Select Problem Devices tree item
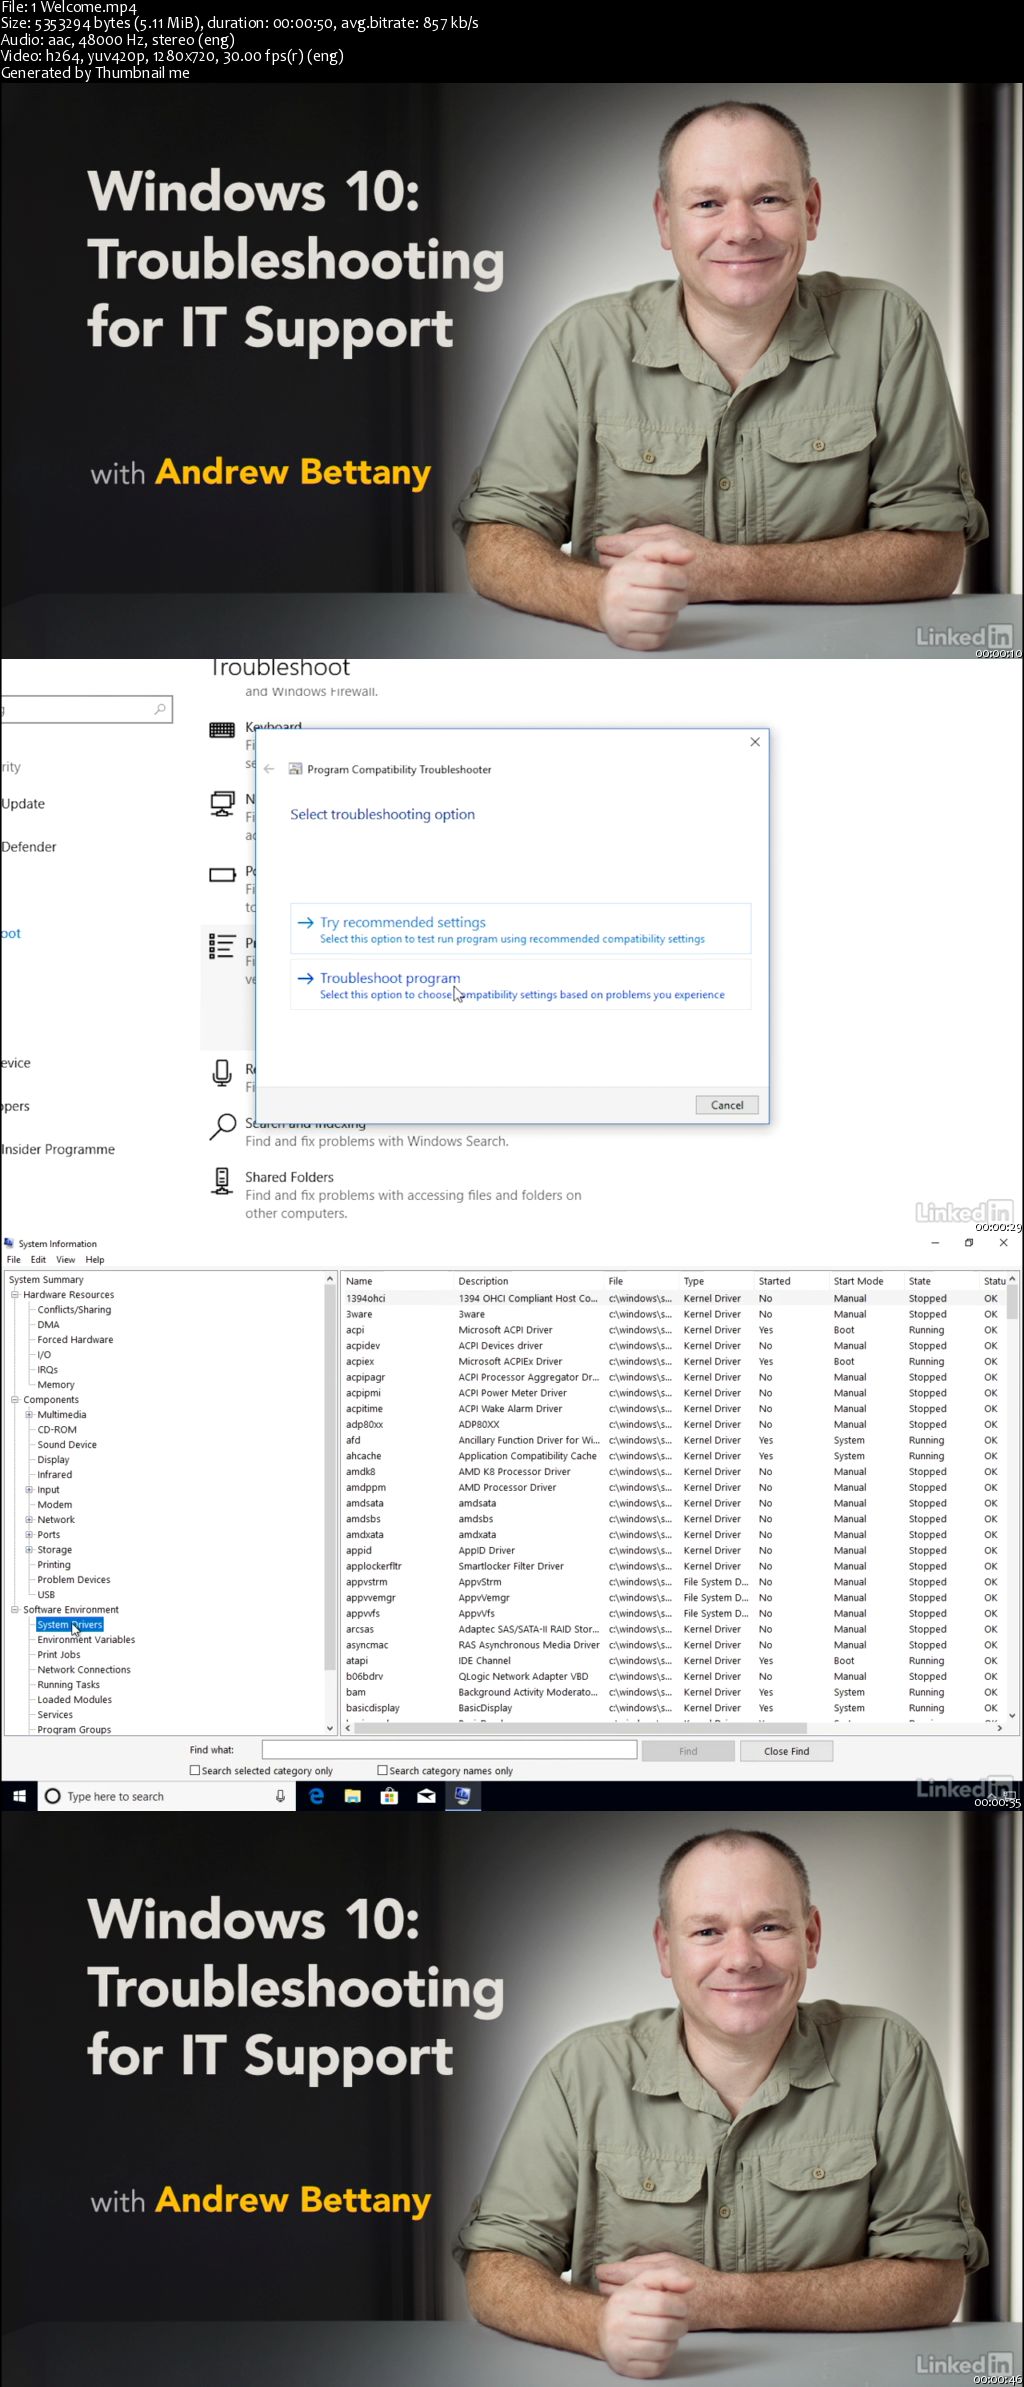Viewport: 1024px width, 2387px height. [x=74, y=1579]
